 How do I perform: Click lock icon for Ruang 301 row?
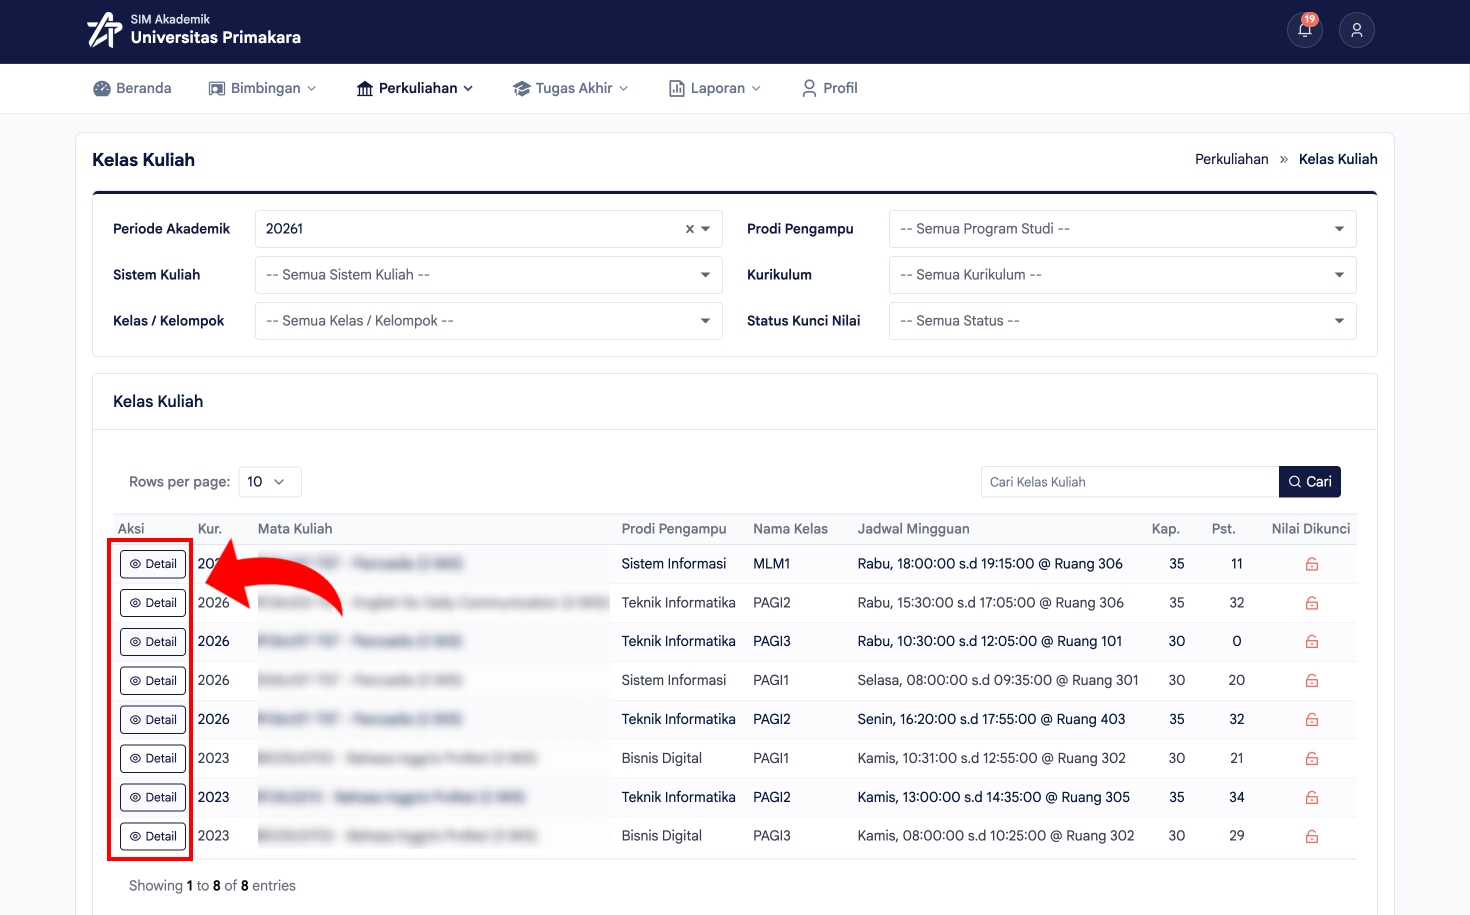click(1312, 681)
